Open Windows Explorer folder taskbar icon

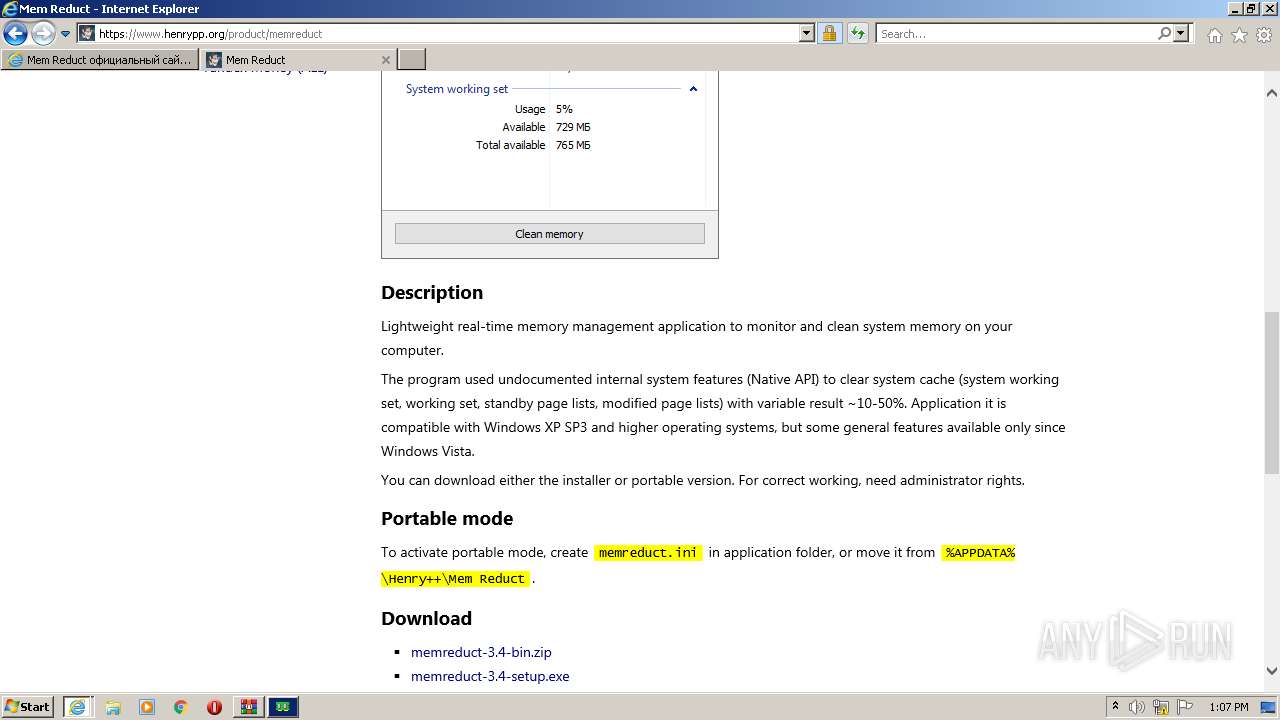click(x=113, y=707)
